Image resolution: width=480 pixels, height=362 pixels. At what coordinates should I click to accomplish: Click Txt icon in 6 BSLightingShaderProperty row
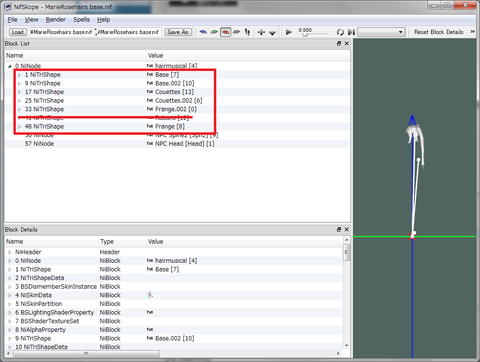click(150, 312)
